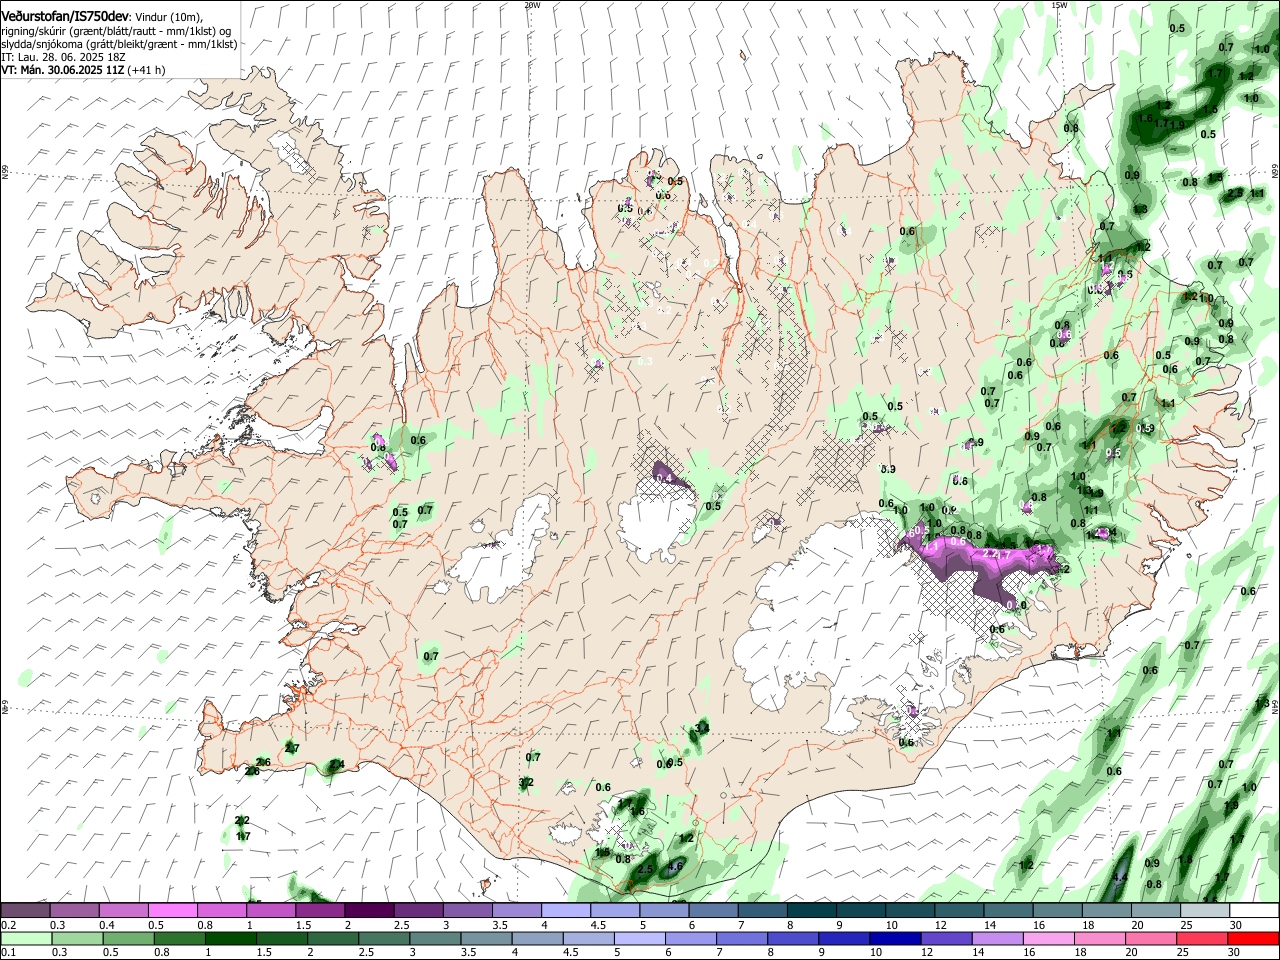The width and height of the screenshot is (1280, 960).
Task: Click the 10 swatch on the upper snow scale
Action: [908, 910]
